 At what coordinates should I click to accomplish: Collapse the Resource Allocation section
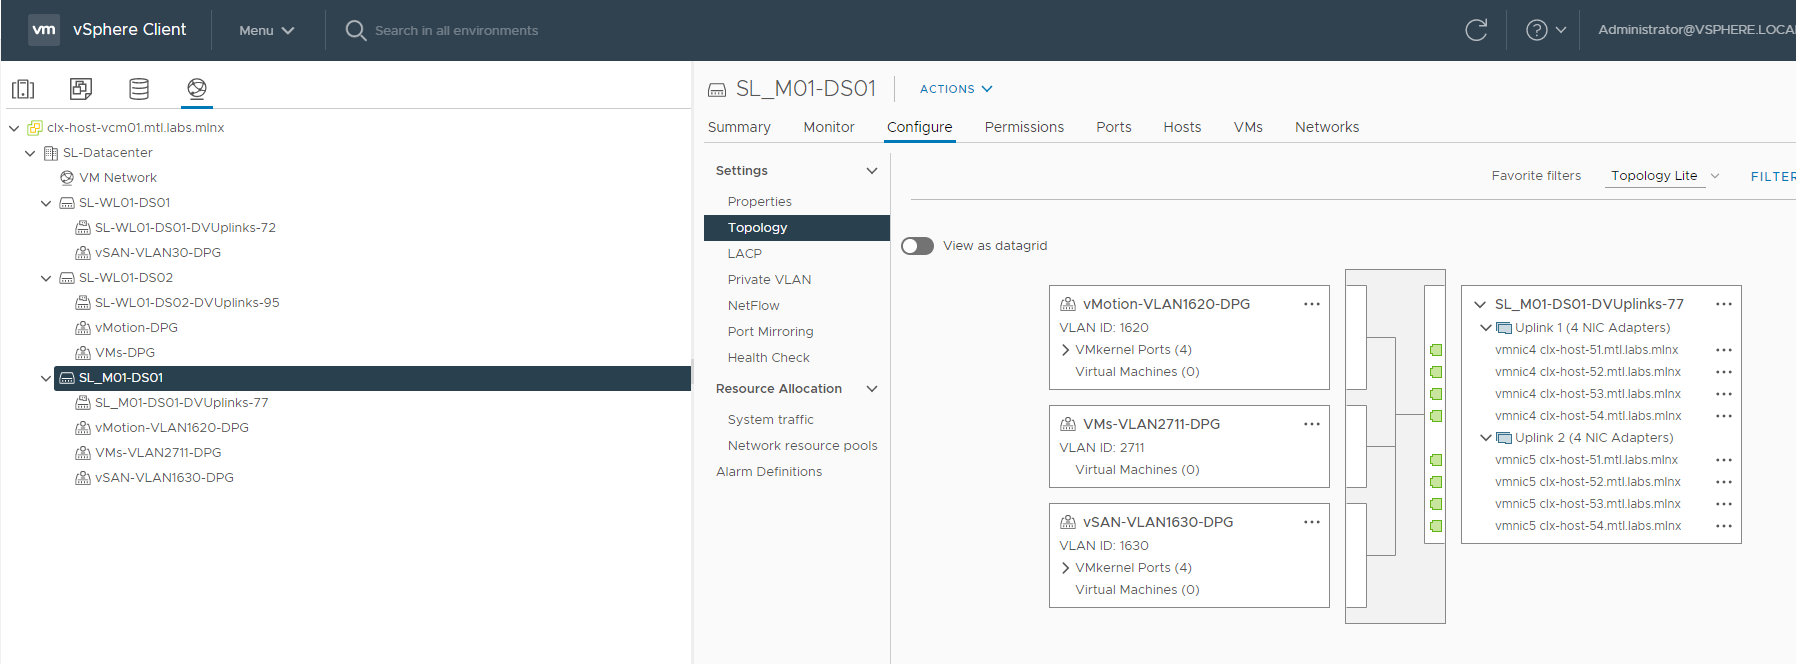click(x=872, y=389)
